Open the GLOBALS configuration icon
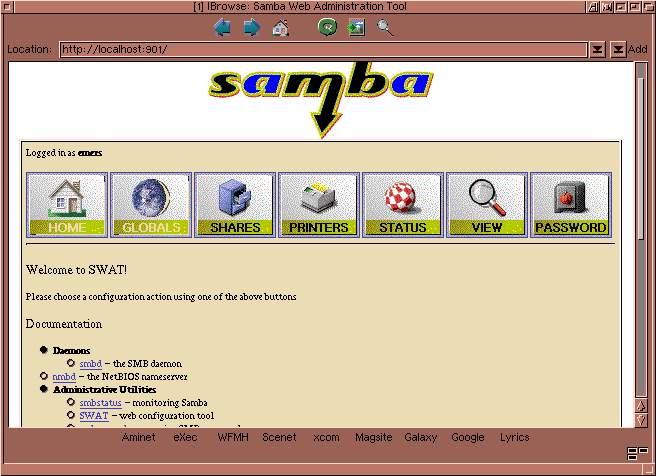 click(x=151, y=205)
